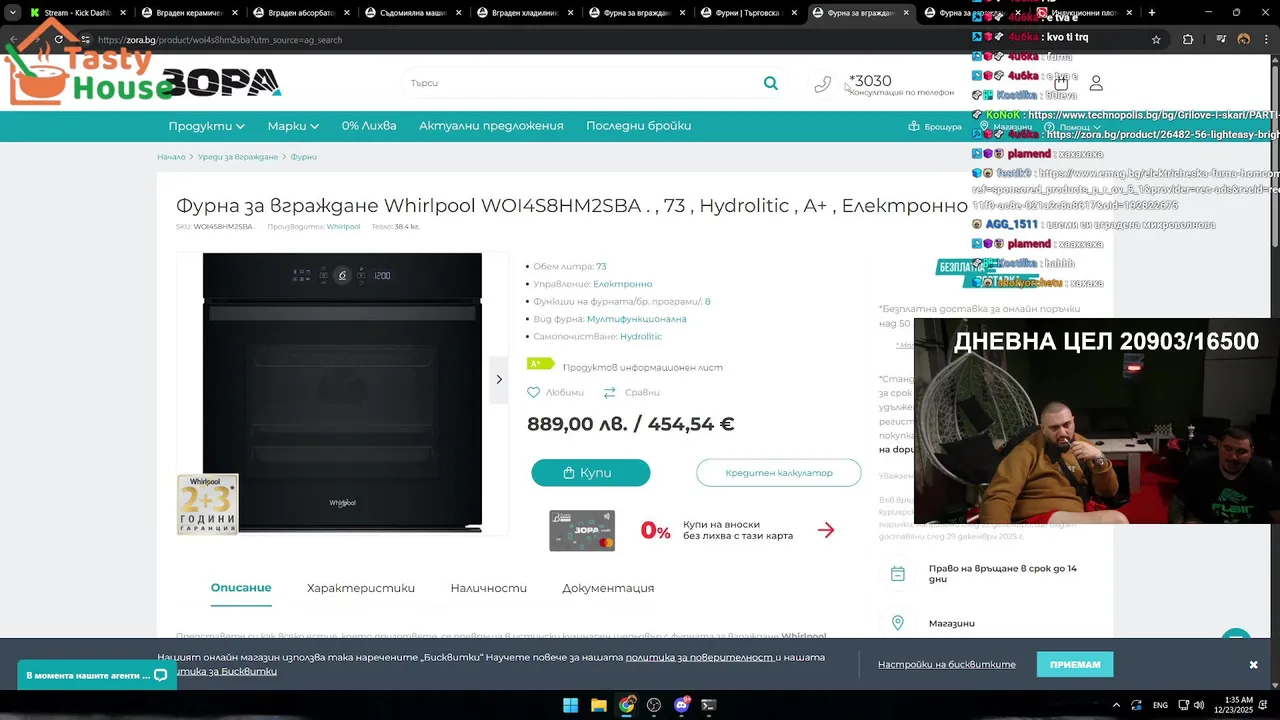The image size is (1280, 720).
Task: Switch to Характеристики tab
Action: coord(361,588)
